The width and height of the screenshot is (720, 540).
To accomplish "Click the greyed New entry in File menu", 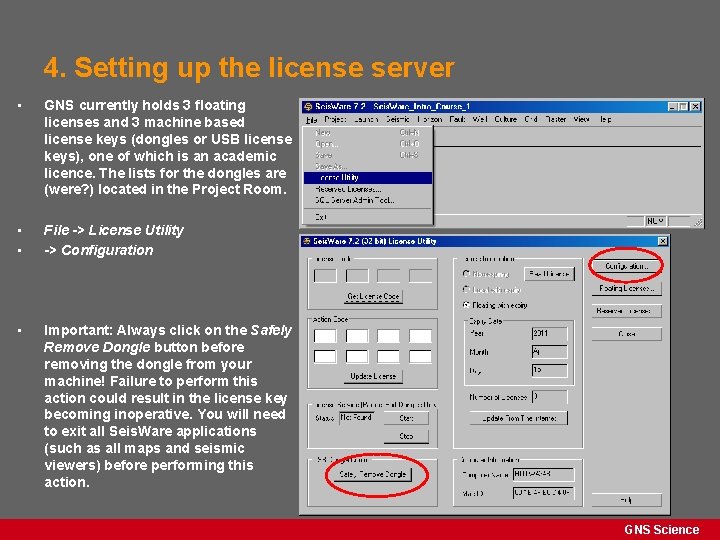I will click(x=368, y=133).
